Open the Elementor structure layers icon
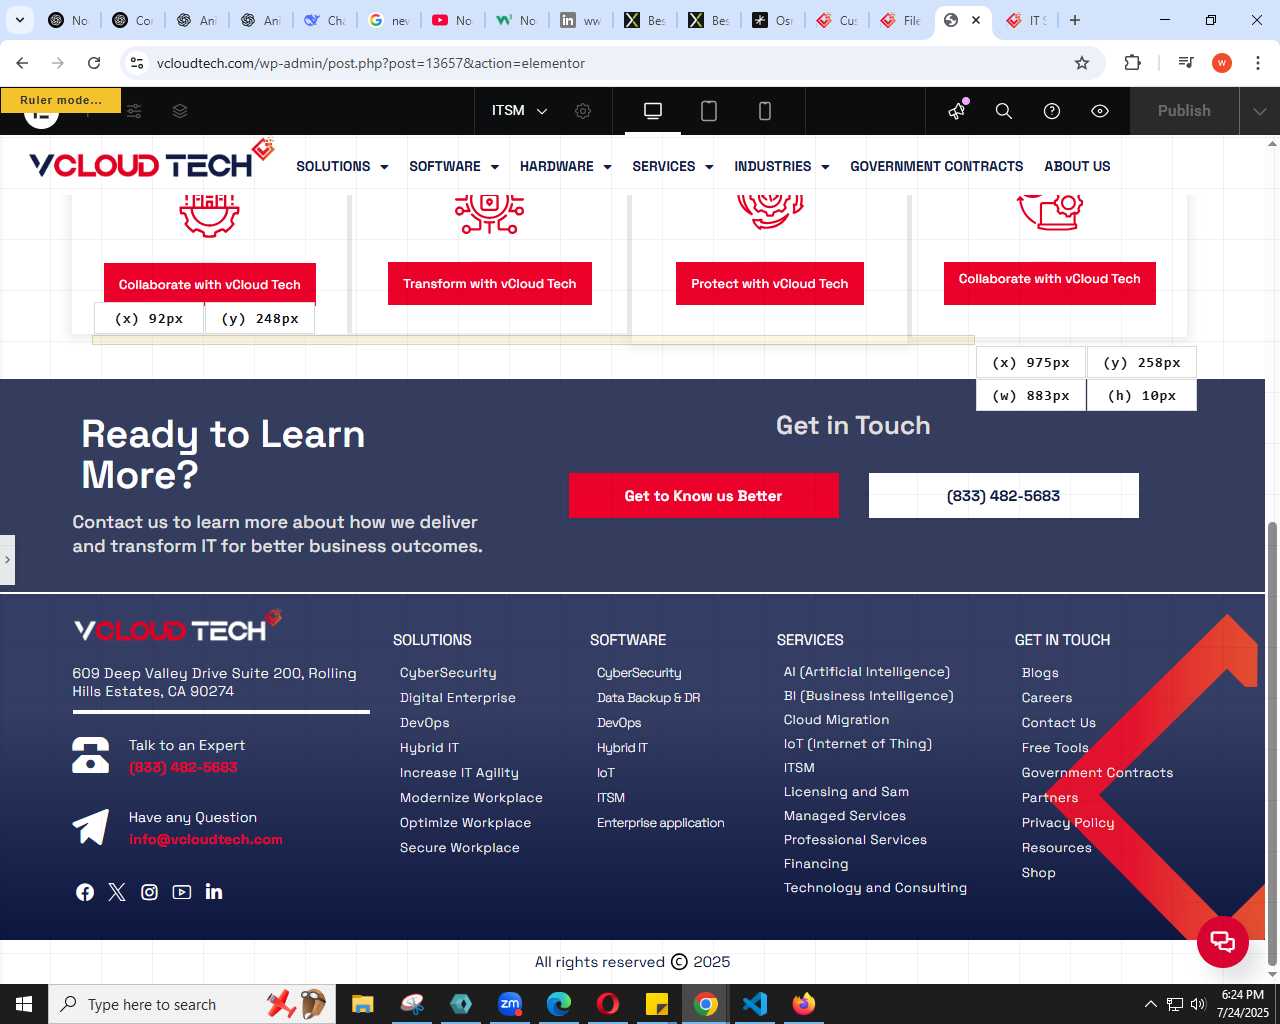 point(180,111)
